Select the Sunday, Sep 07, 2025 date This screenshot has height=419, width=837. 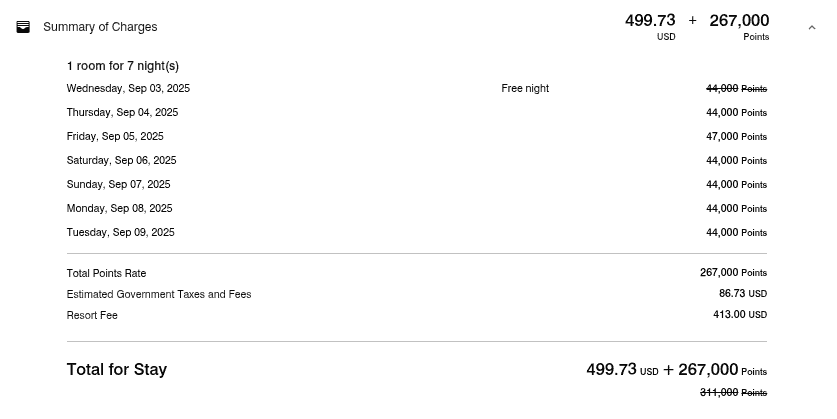click(x=119, y=185)
